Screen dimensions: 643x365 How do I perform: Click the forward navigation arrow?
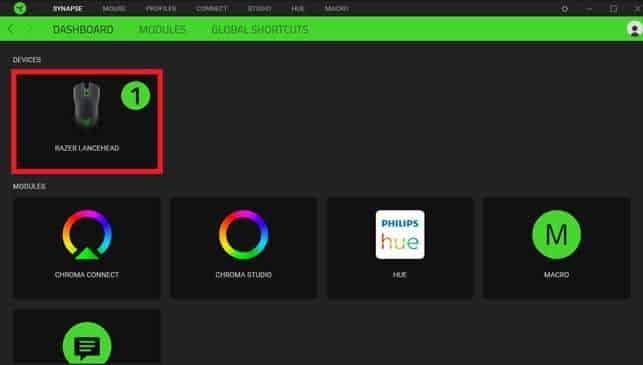click(x=28, y=29)
